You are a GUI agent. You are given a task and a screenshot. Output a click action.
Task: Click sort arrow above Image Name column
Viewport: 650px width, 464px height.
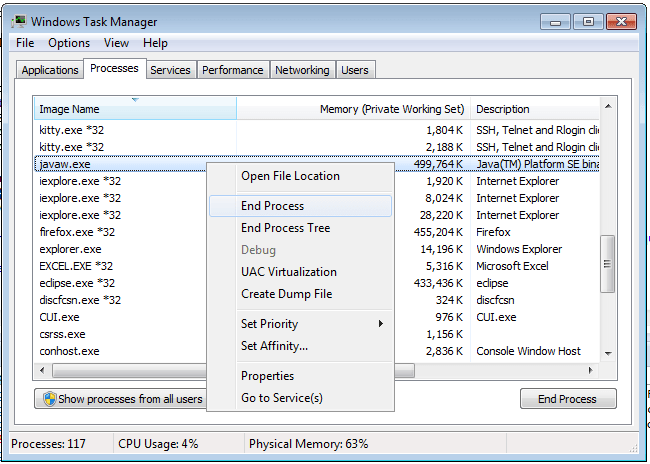[134, 100]
